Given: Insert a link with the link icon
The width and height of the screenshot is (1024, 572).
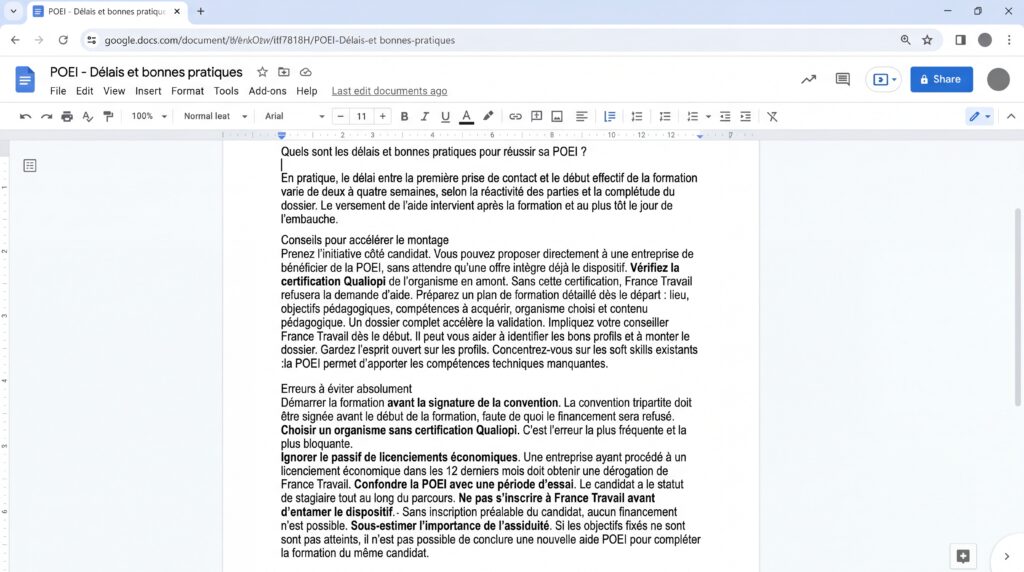Looking at the screenshot, I should [515, 116].
